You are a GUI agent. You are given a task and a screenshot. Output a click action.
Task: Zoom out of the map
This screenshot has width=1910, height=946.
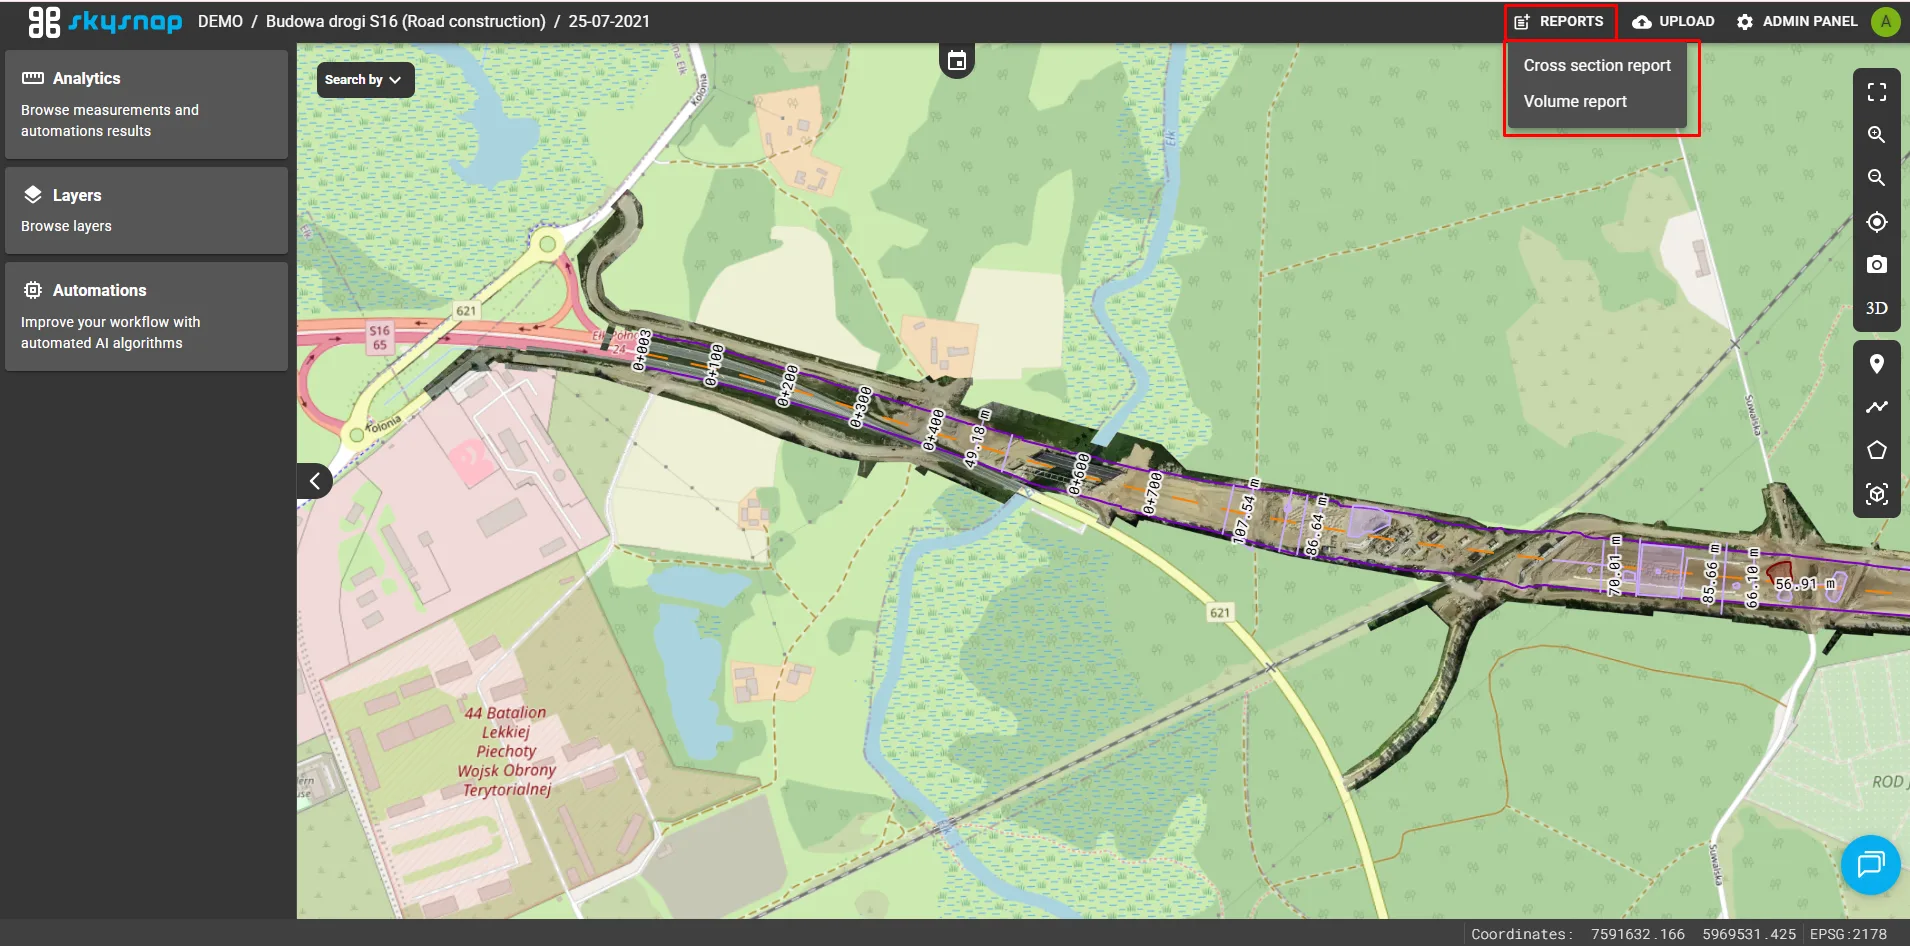pos(1876,178)
